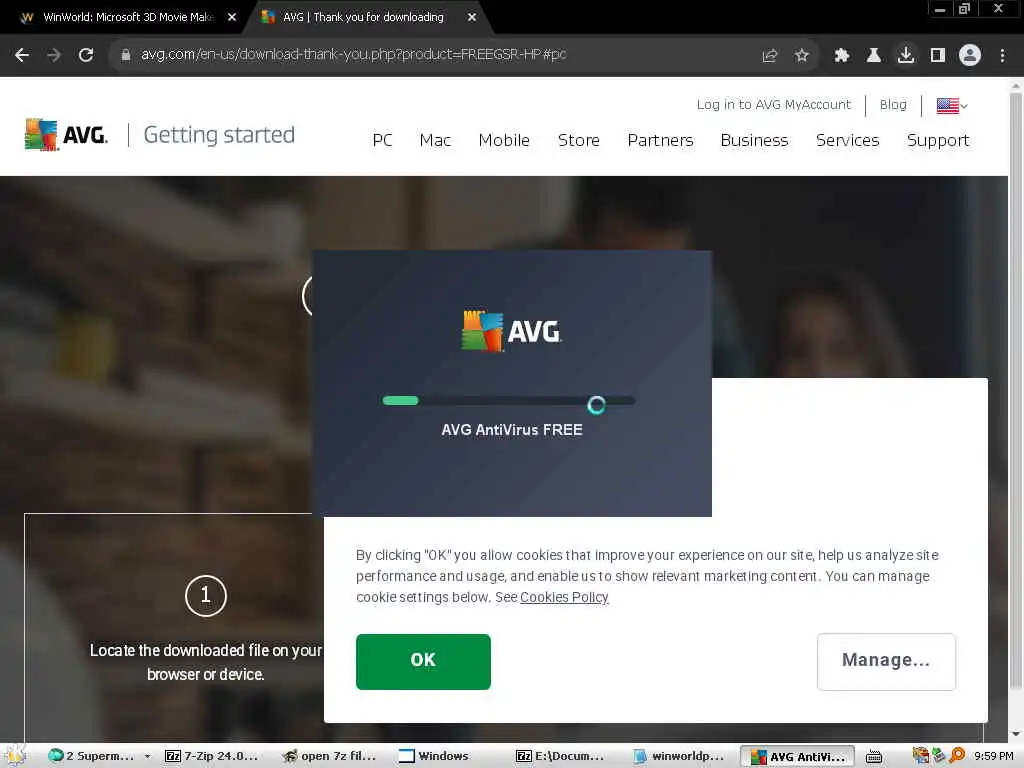Click the share page icon
This screenshot has width=1024, height=768.
click(x=770, y=56)
